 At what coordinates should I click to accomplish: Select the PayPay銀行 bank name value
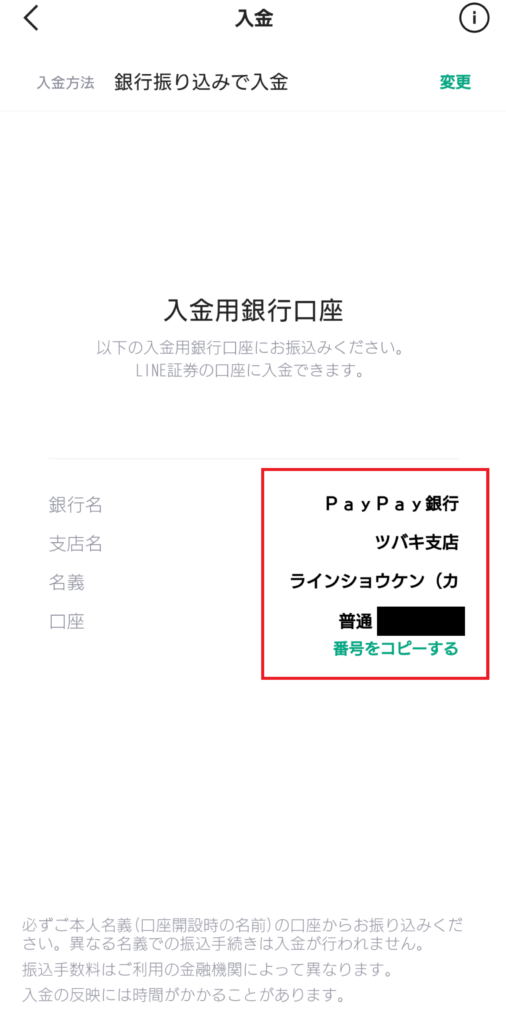click(x=392, y=504)
